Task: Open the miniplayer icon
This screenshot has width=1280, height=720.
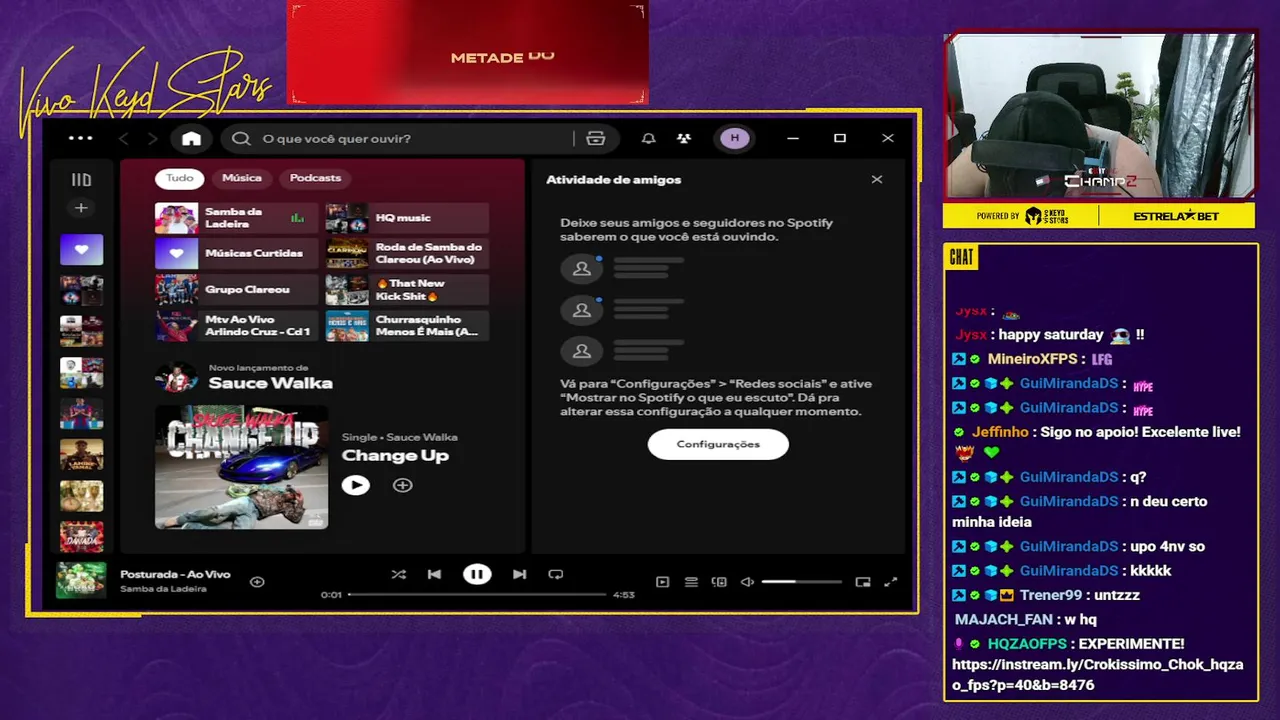Action: [863, 582]
